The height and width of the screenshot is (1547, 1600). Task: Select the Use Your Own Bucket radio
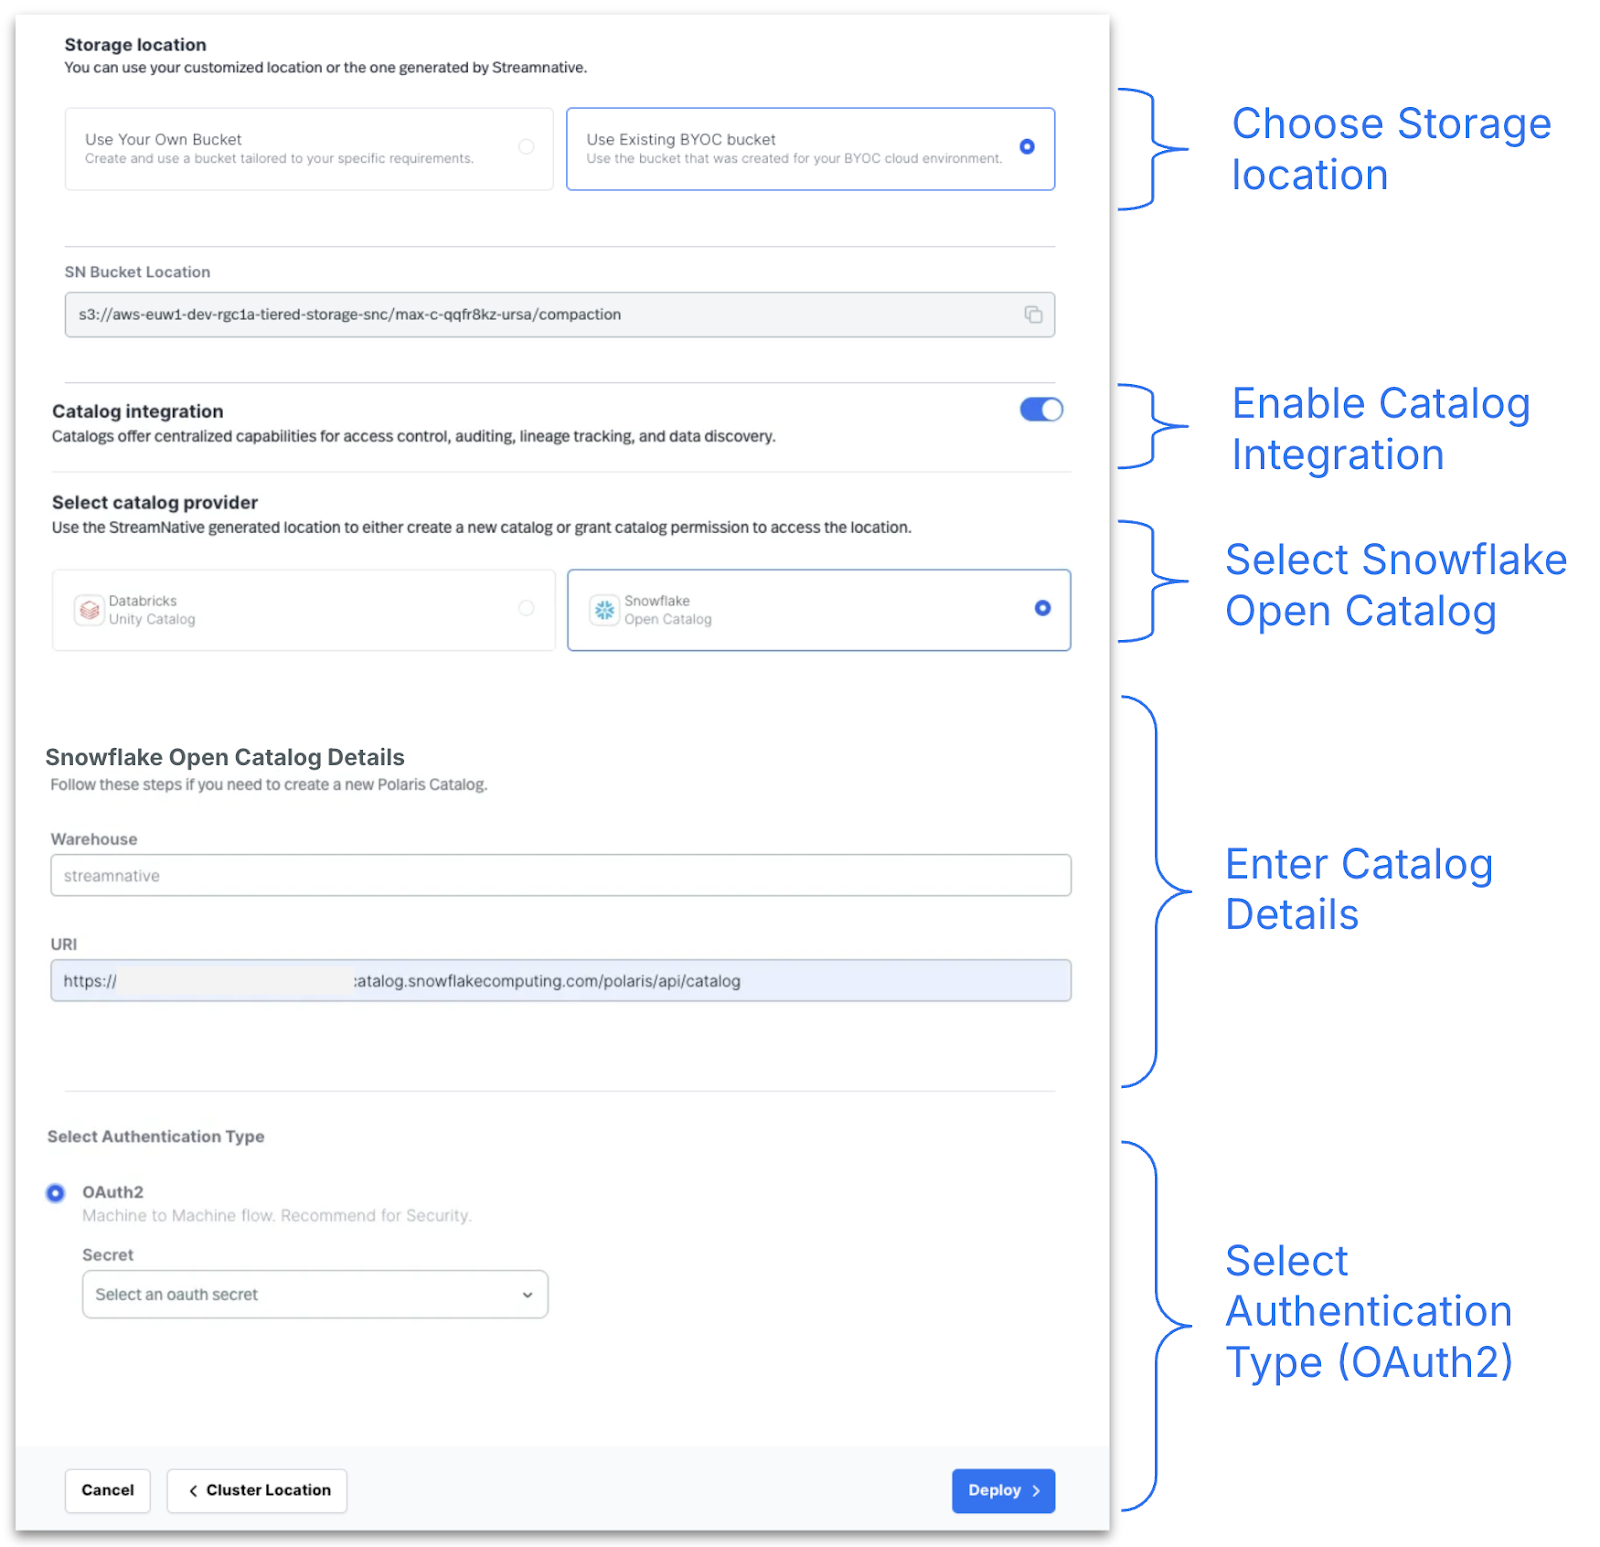[x=526, y=147]
